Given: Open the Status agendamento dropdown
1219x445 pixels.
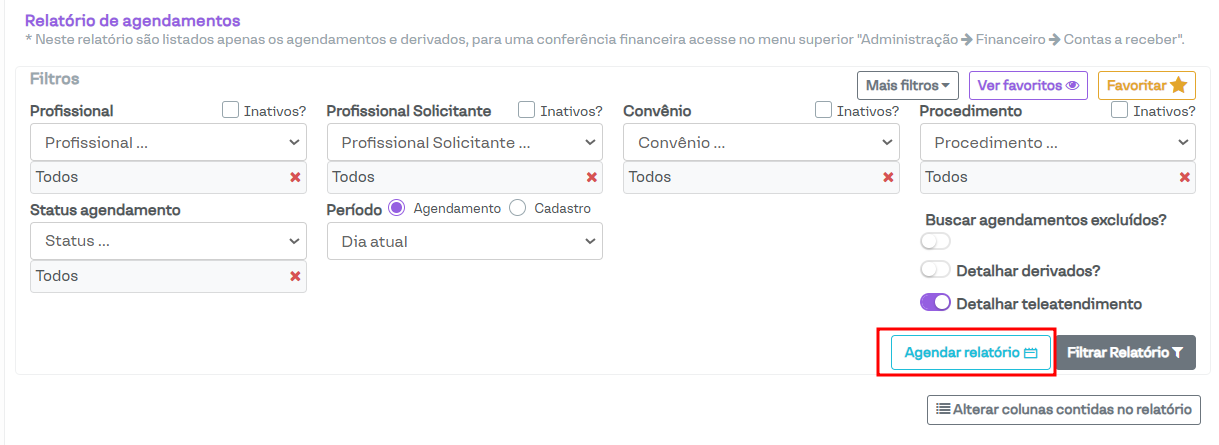Looking at the screenshot, I should [x=168, y=241].
